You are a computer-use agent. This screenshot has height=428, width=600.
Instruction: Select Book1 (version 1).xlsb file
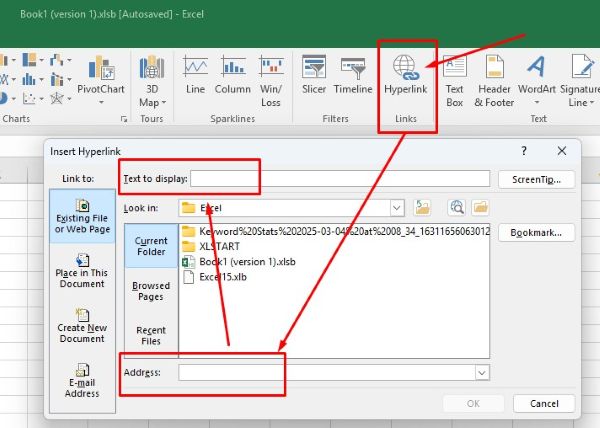coord(239,262)
